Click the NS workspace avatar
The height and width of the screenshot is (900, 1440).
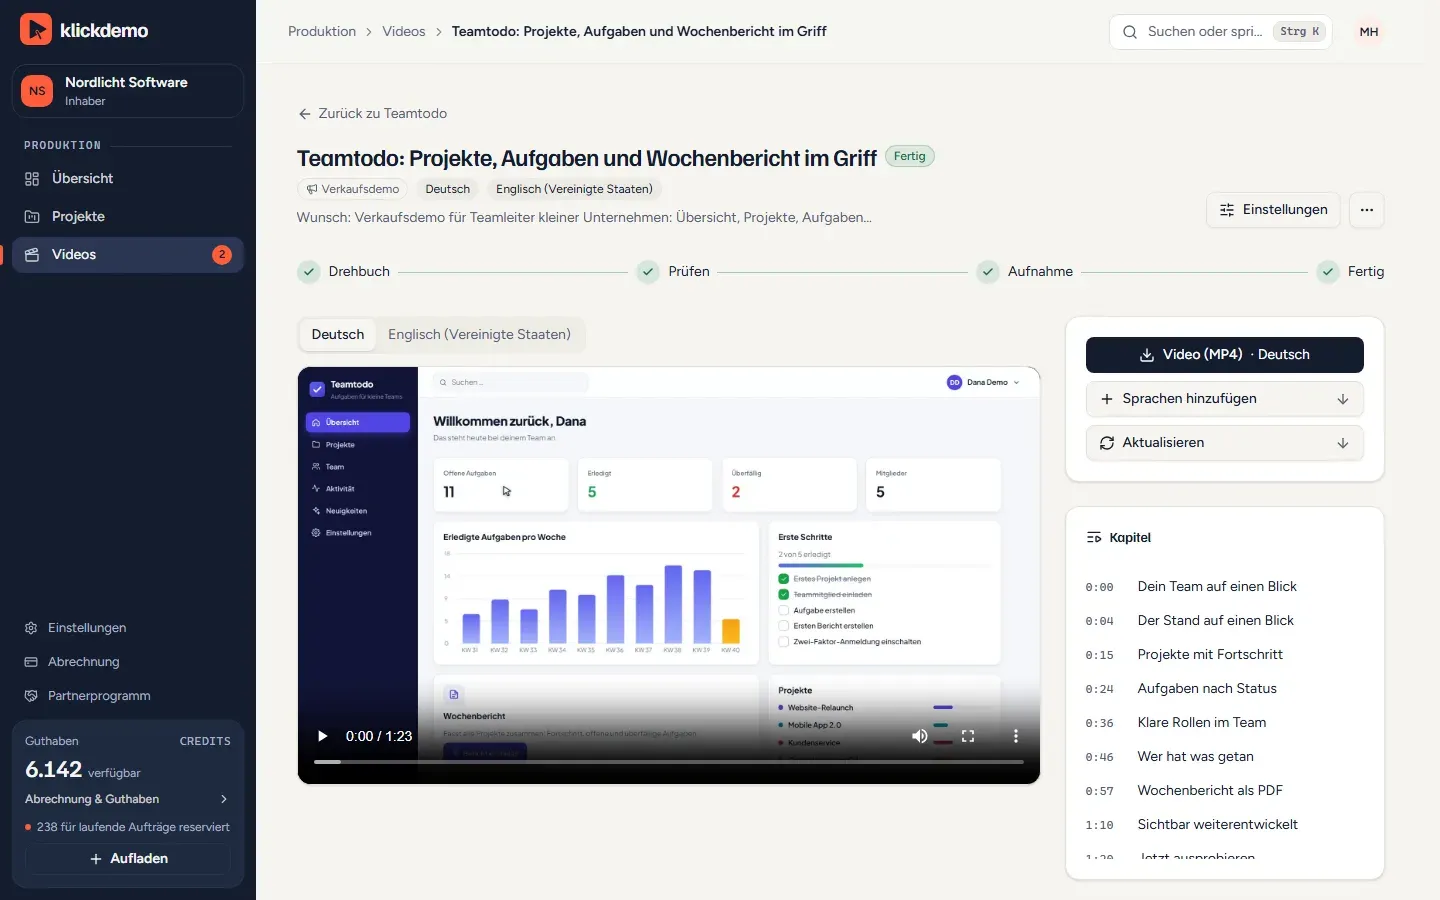coord(37,91)
